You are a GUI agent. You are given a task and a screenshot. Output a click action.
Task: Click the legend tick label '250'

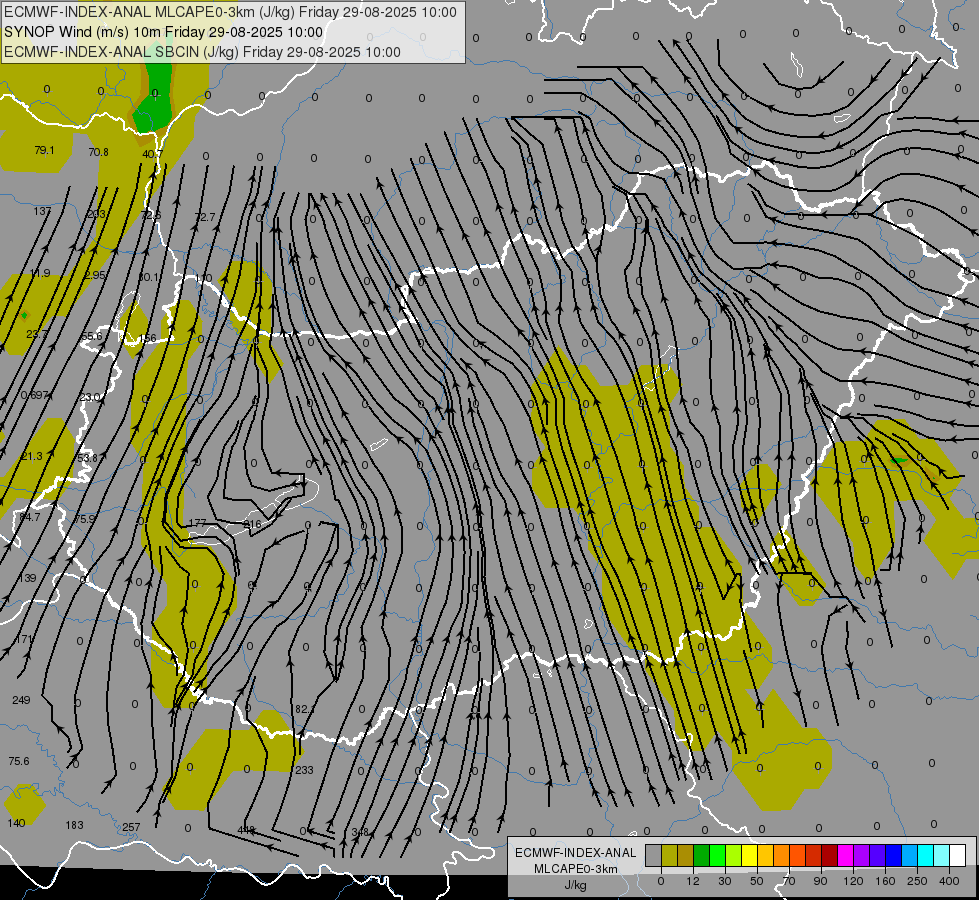pos(917,881)
